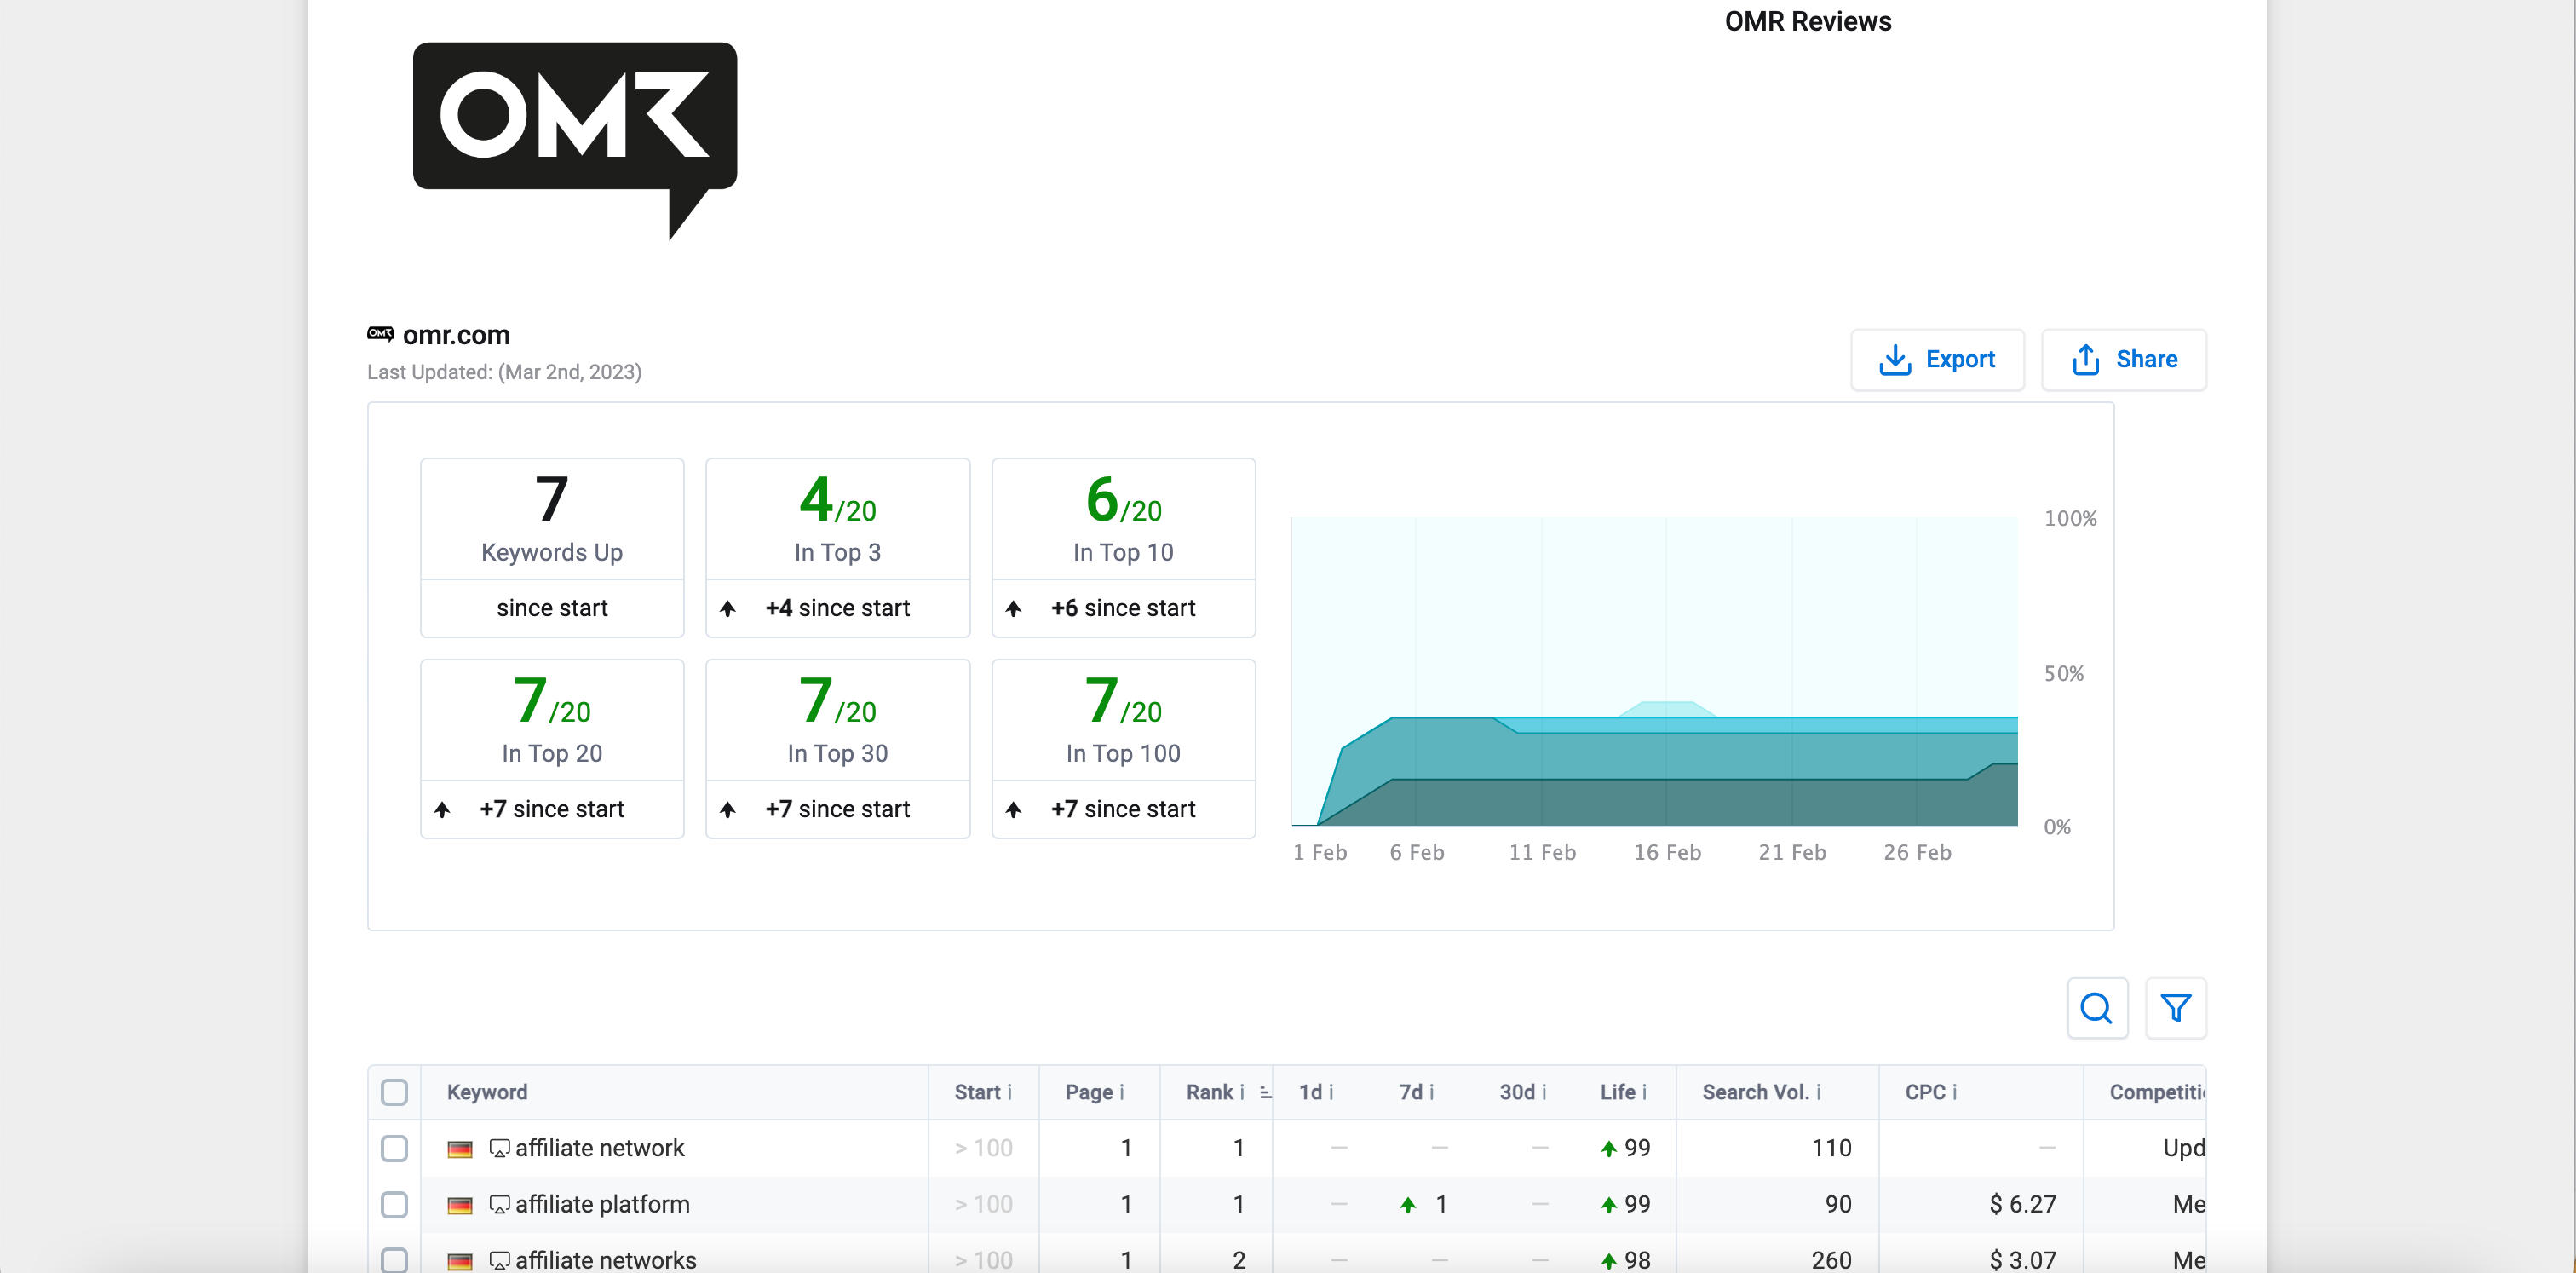
Task: Click info icon next to Search Vol.
Action: pos(1818,1092)
